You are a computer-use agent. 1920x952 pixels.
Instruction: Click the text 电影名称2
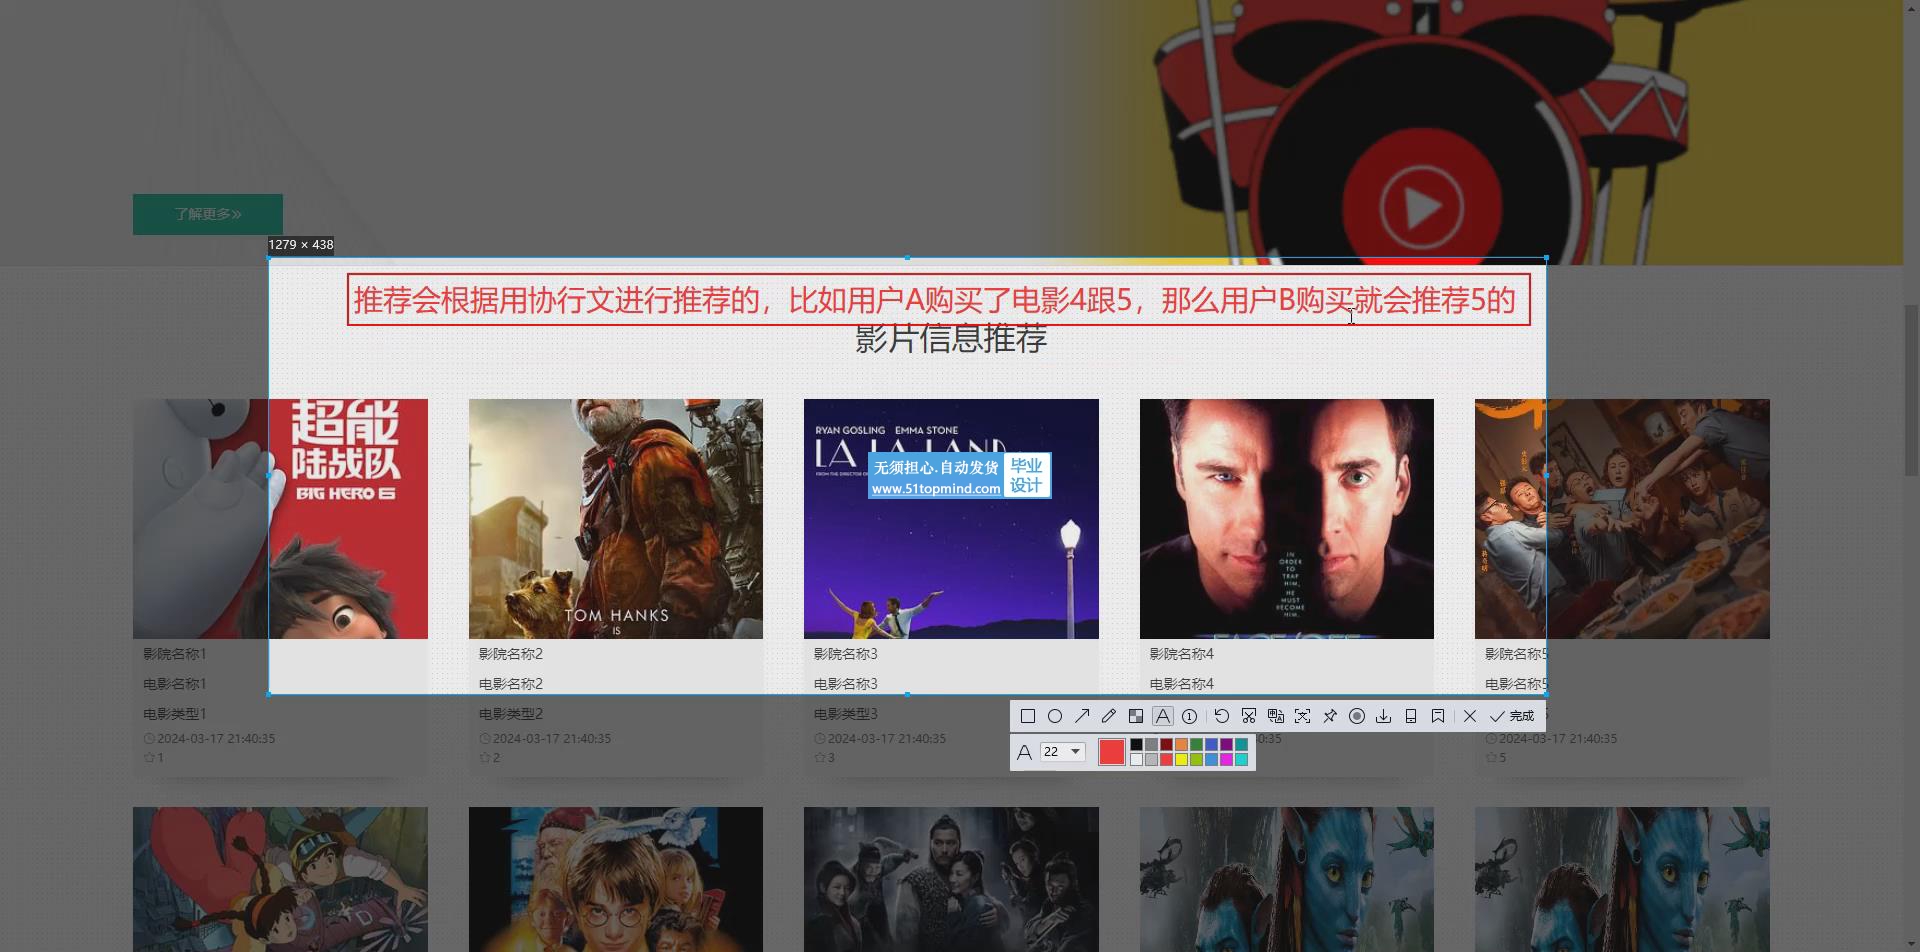510,684
